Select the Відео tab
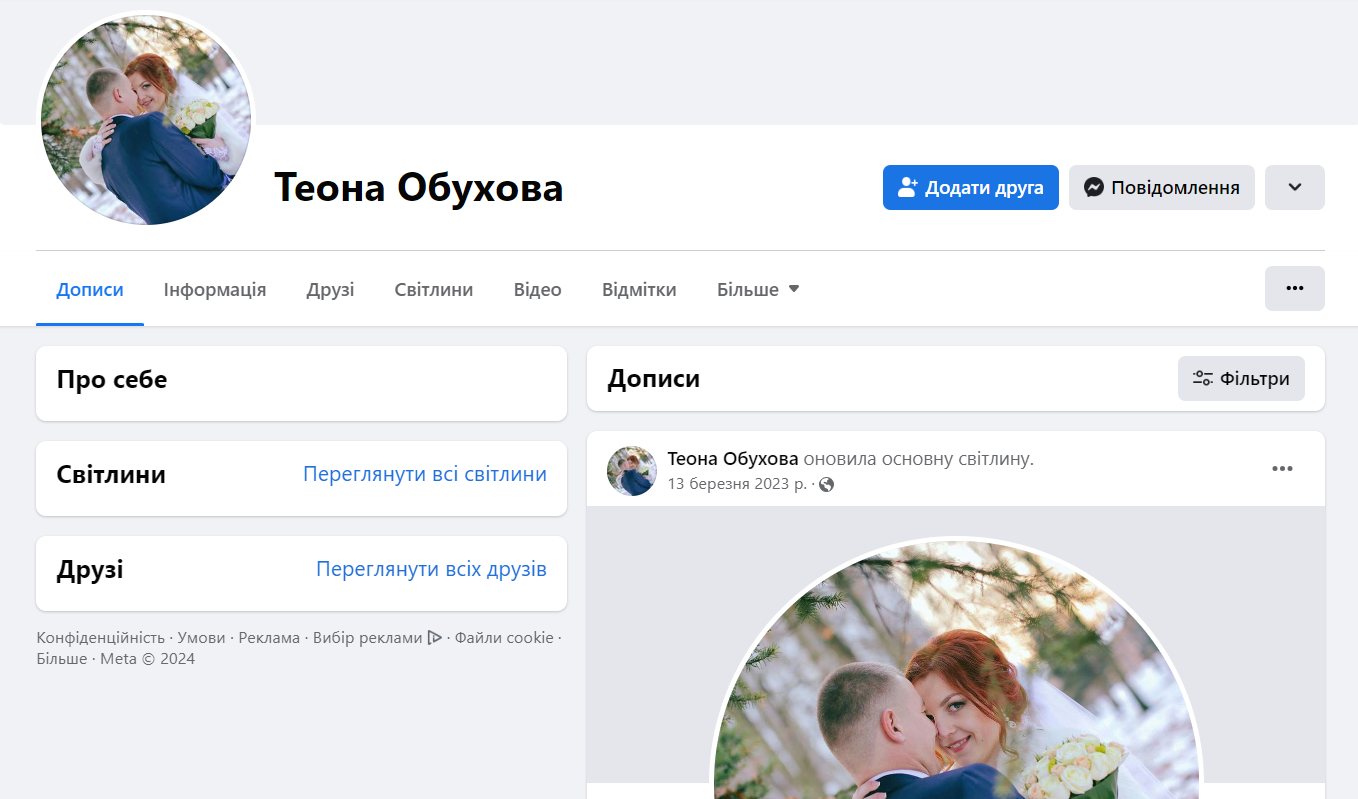 click(537, 290)
